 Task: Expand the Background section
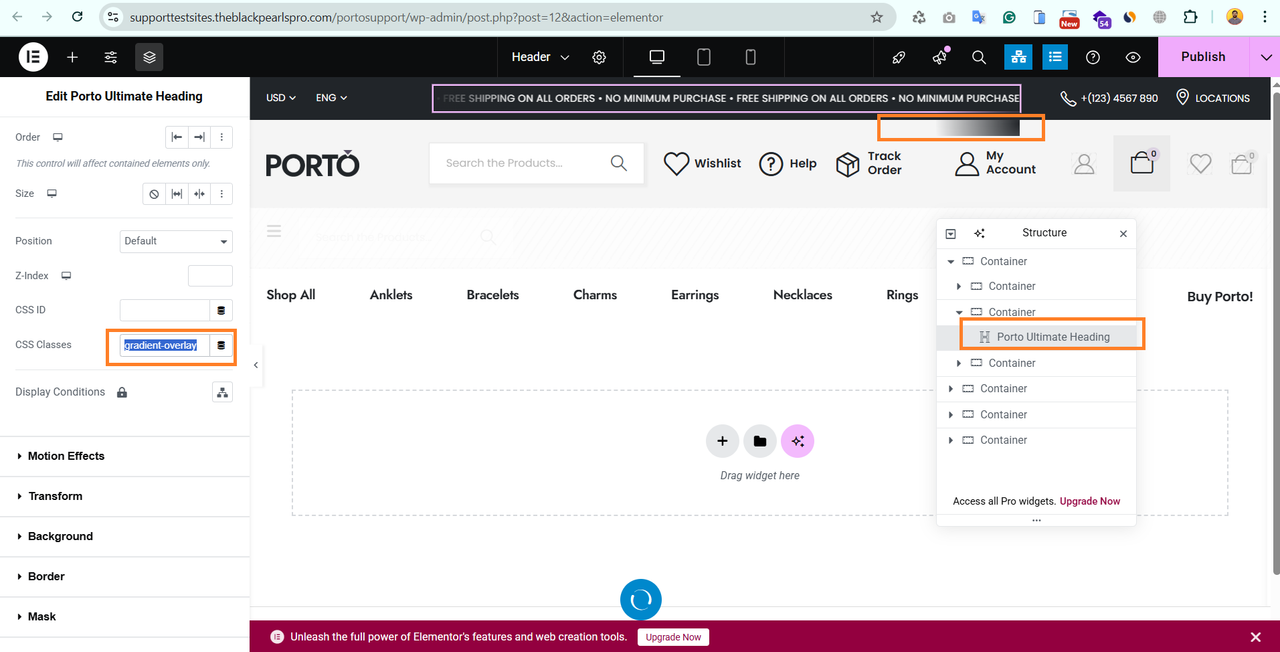[x=125, y=536]
